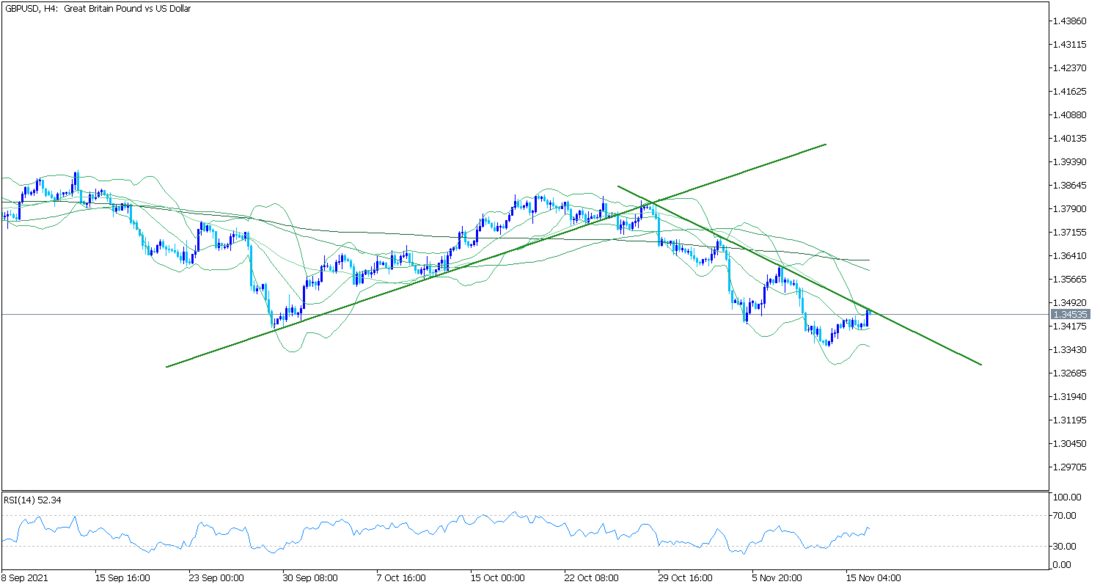Click the RSI 30.00 level label
This screenshot has width=1100, height=587.
pyautogui.click(x=1065, y=546)
